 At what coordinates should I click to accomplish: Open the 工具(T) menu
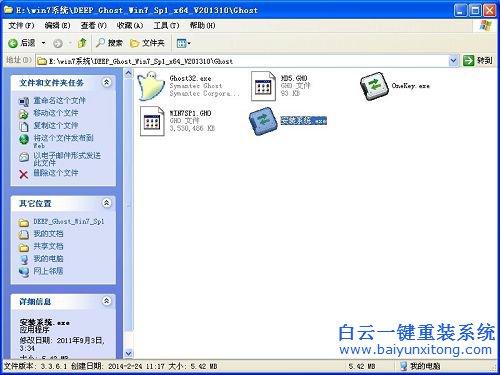coord(166,26)
